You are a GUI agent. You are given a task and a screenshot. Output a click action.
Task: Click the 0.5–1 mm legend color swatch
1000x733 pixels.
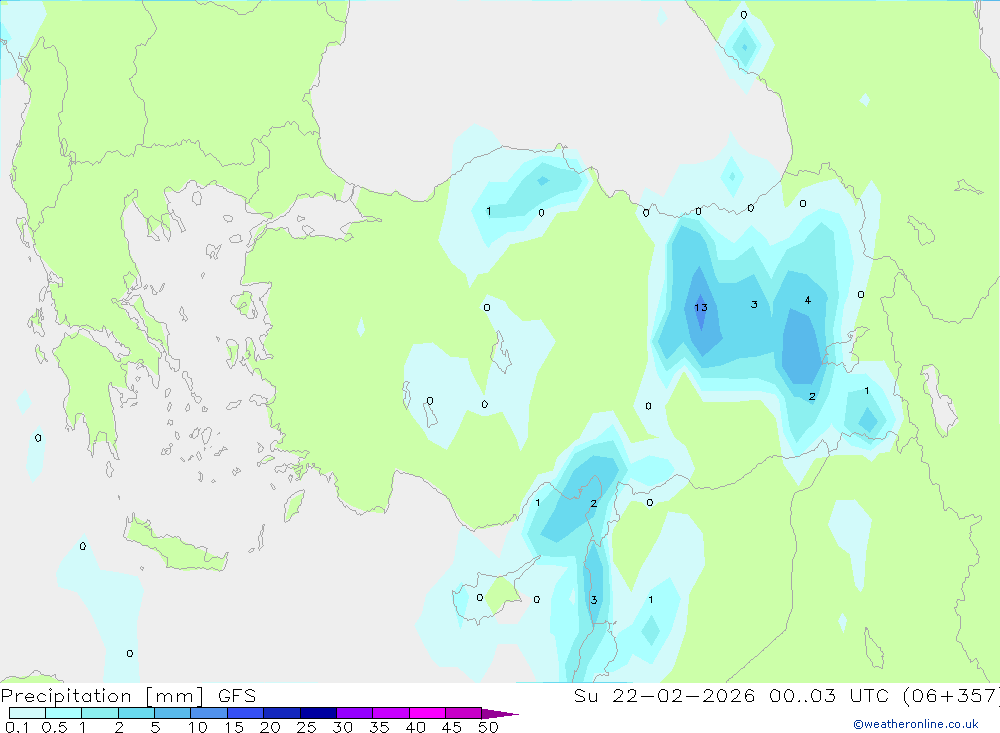(x=64, y=713)
